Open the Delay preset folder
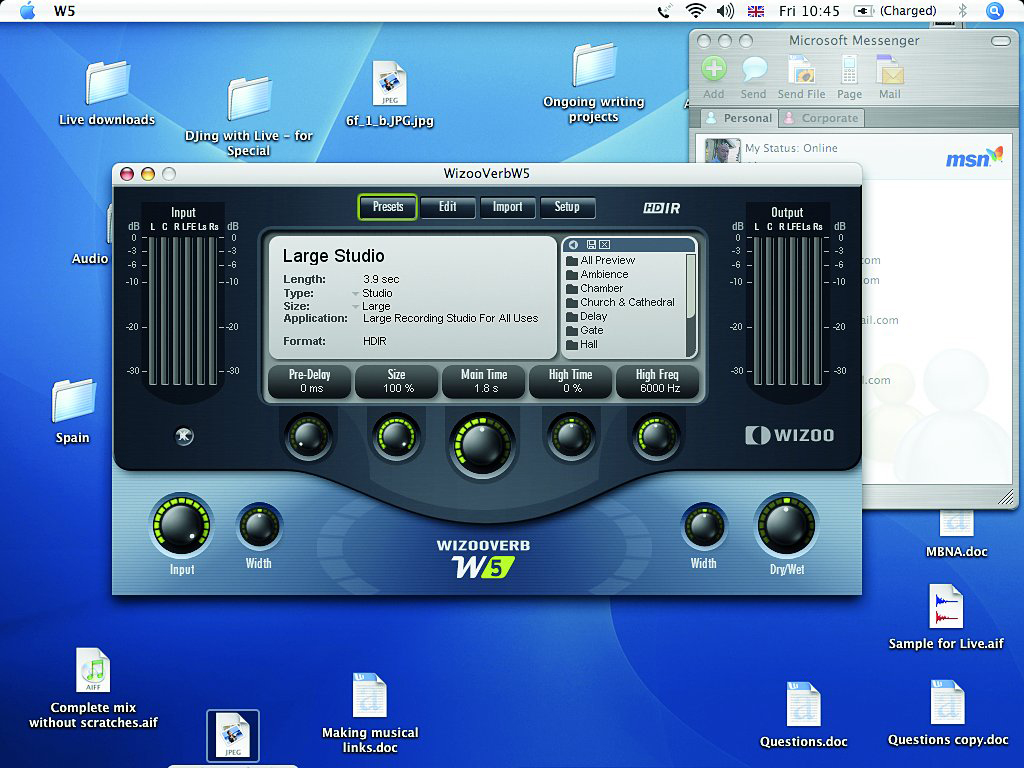 587,316
